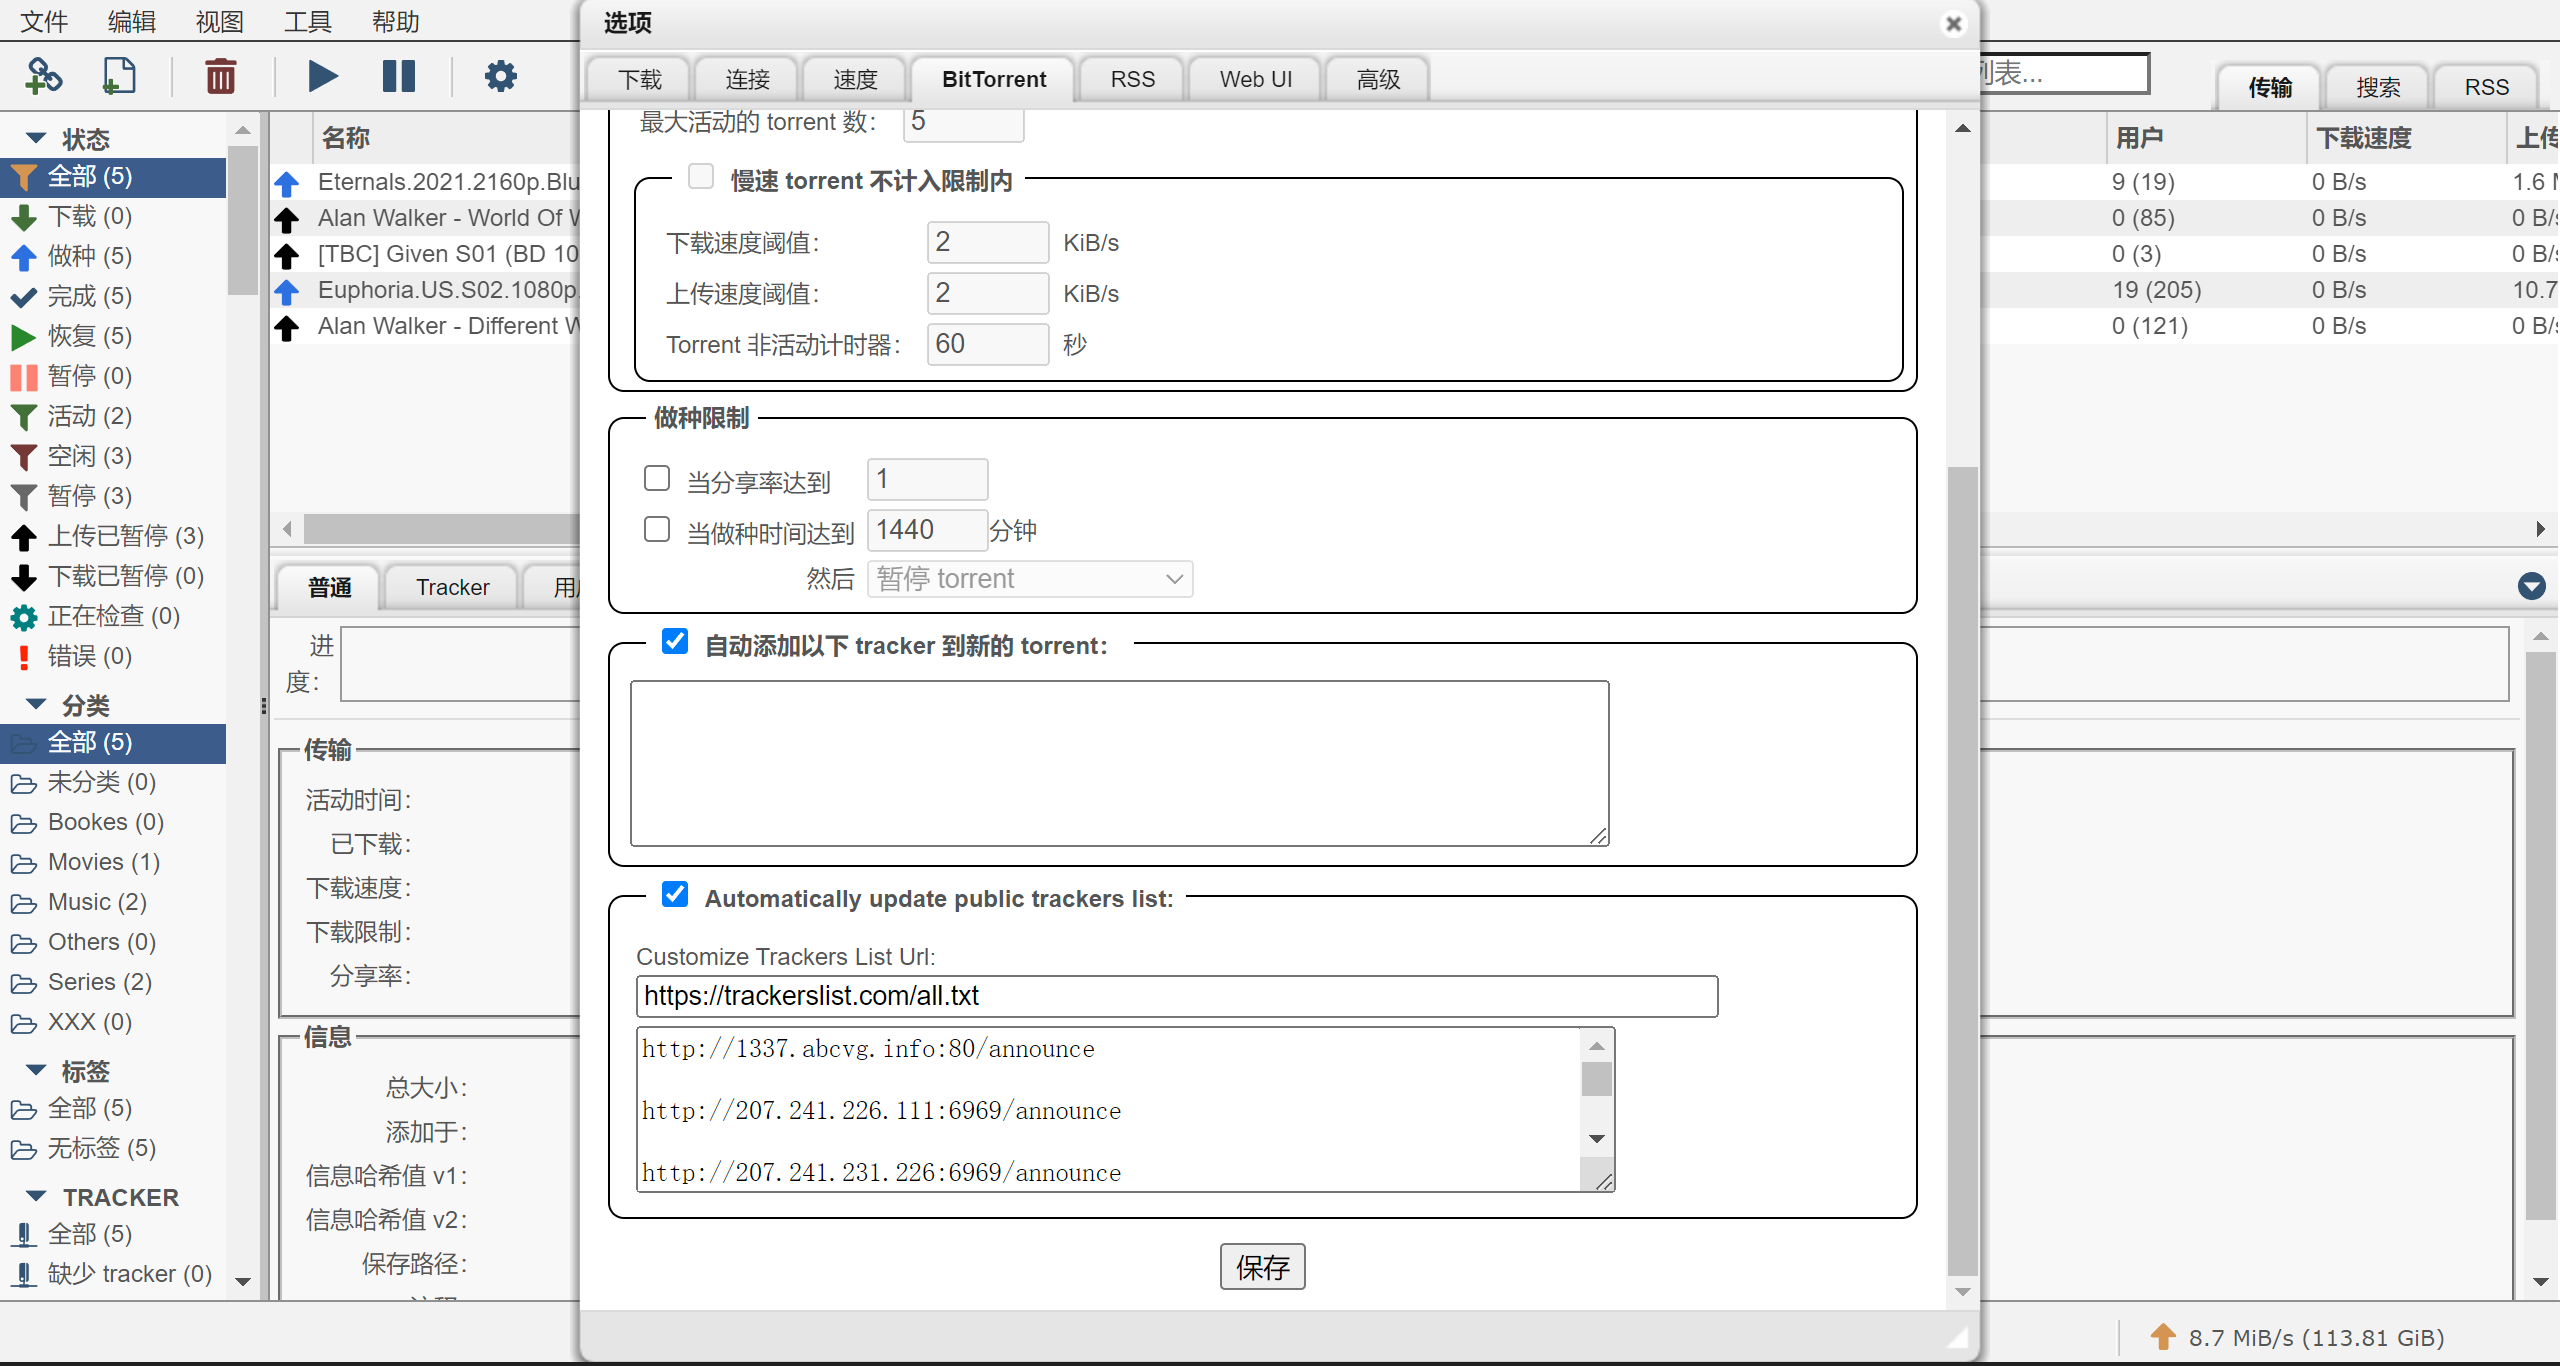Click the 保存 save button

click(x=1262, y=1267)
